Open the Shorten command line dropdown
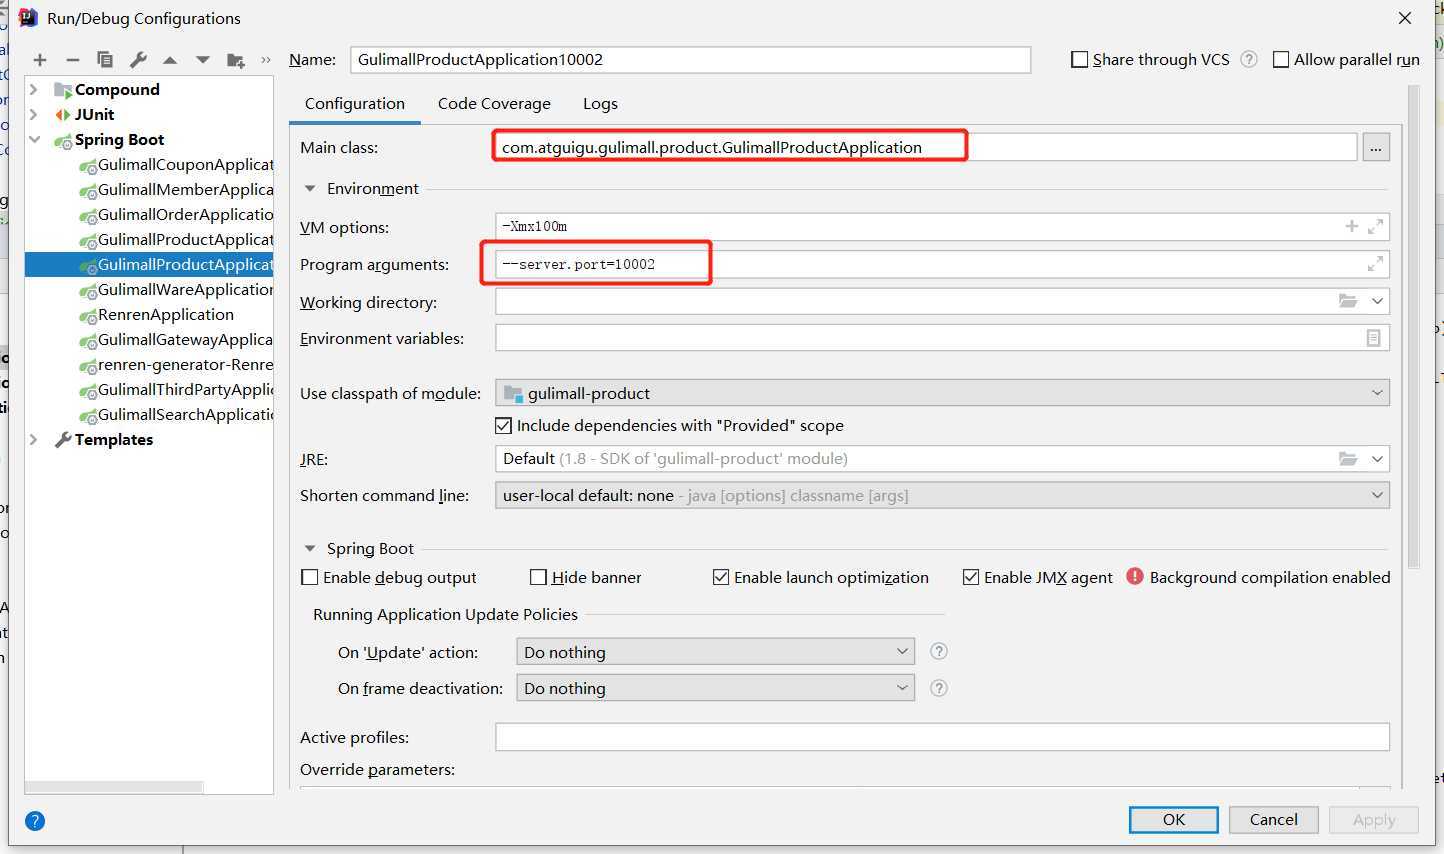Viewport: 1444px width, 854px height. (x=942, y=495)
